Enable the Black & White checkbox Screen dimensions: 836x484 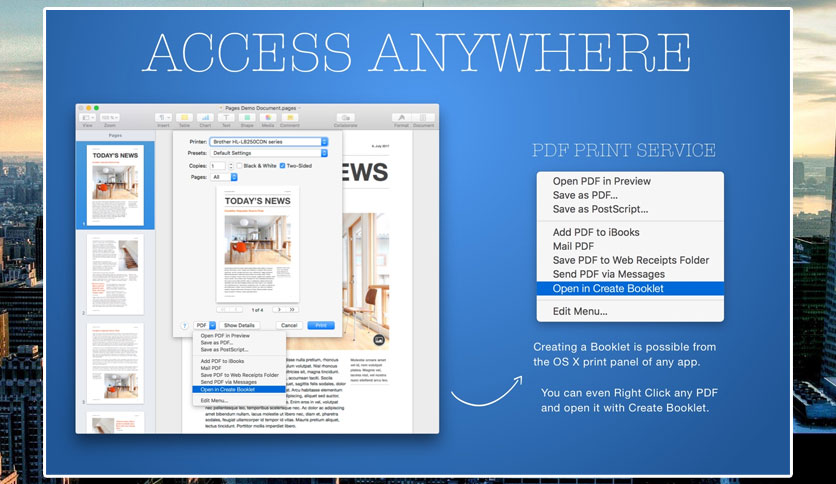239,166
